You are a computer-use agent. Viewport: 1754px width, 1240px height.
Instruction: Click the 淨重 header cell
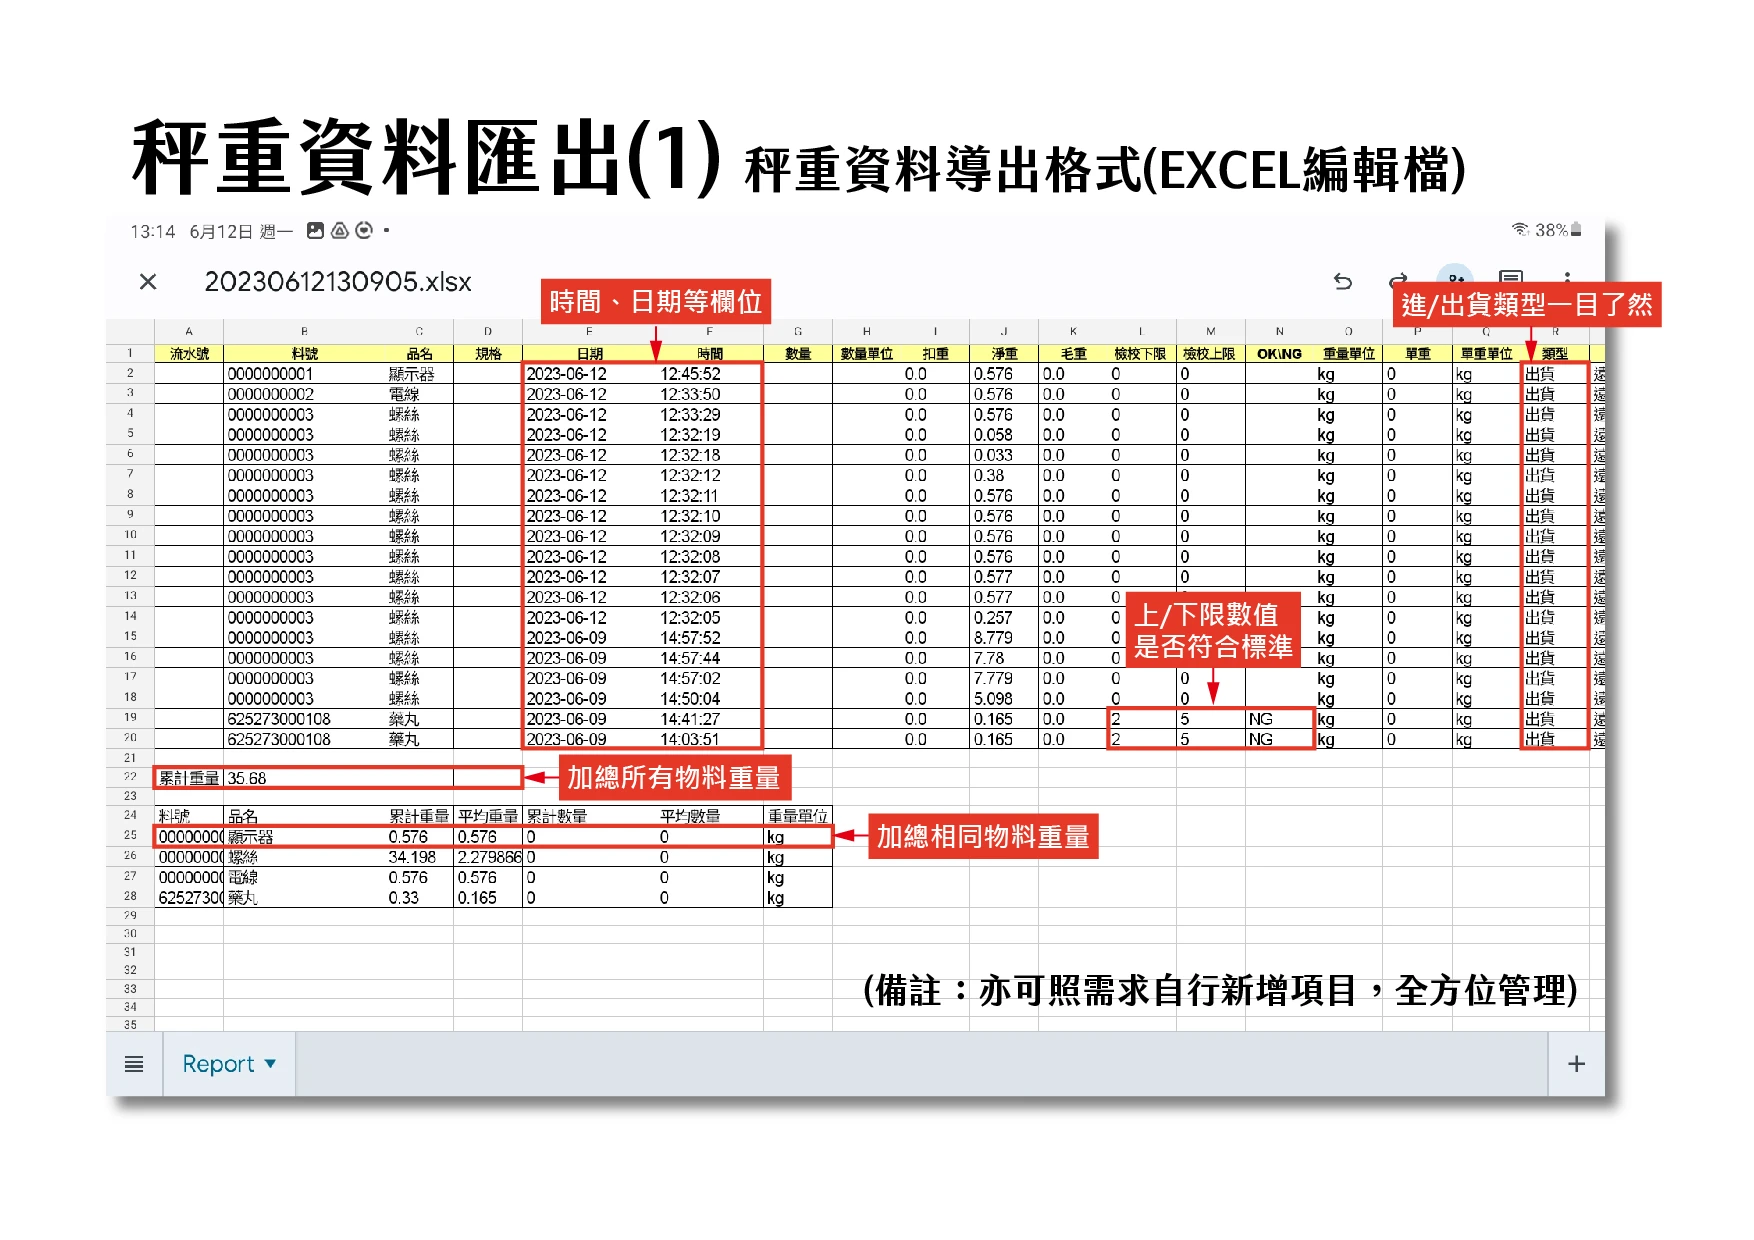point(1004,354)
